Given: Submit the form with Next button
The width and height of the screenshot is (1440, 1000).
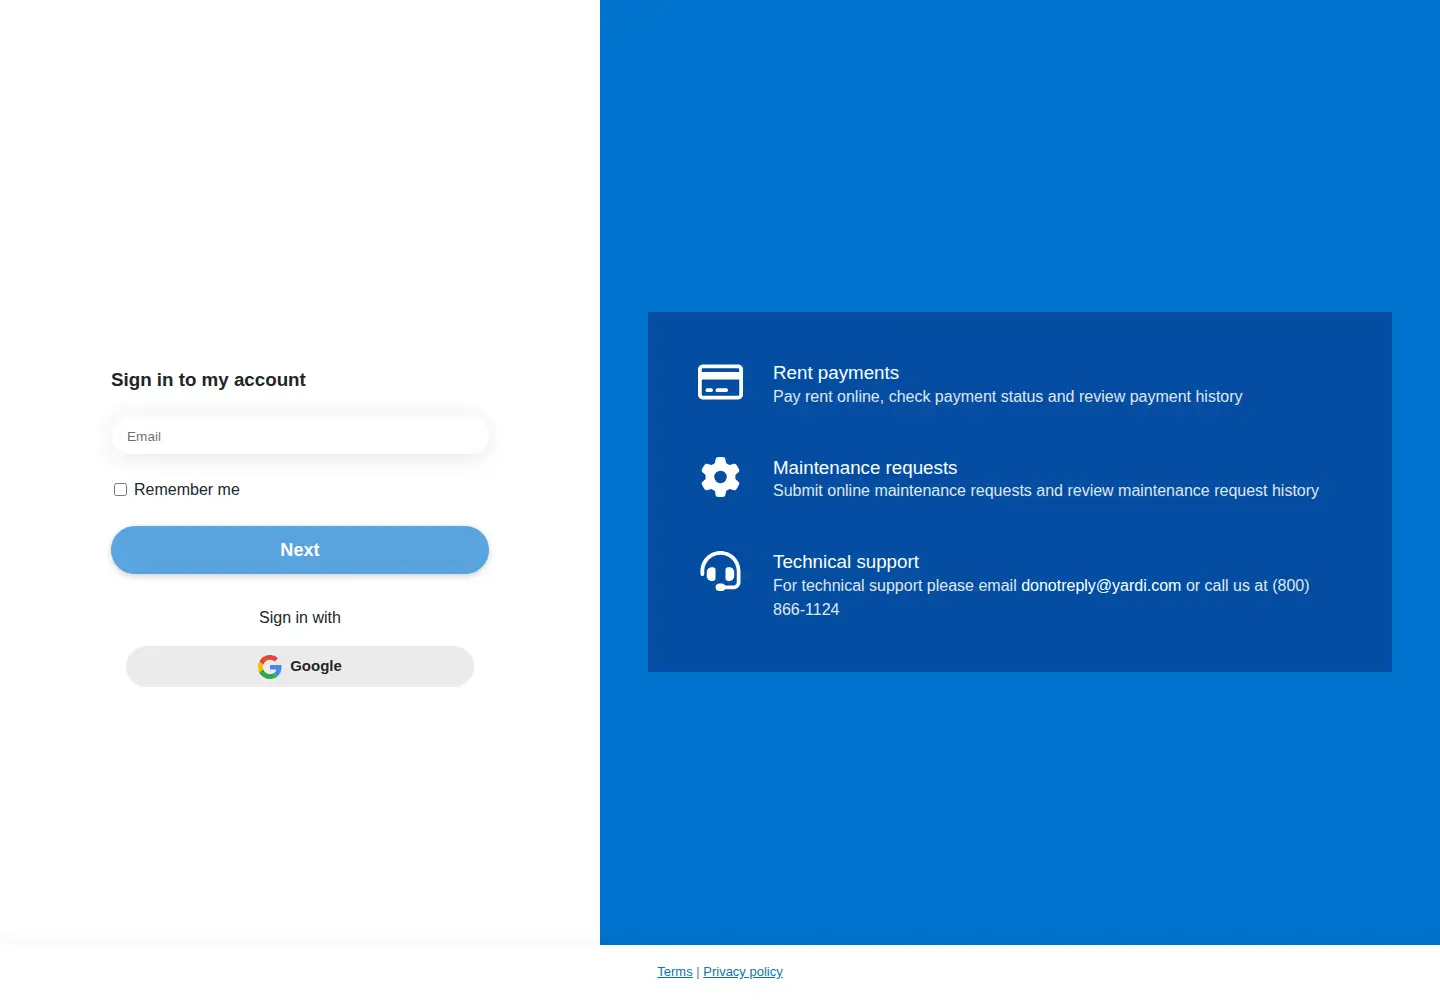Looking at the screenshot, I should (300, 550).
